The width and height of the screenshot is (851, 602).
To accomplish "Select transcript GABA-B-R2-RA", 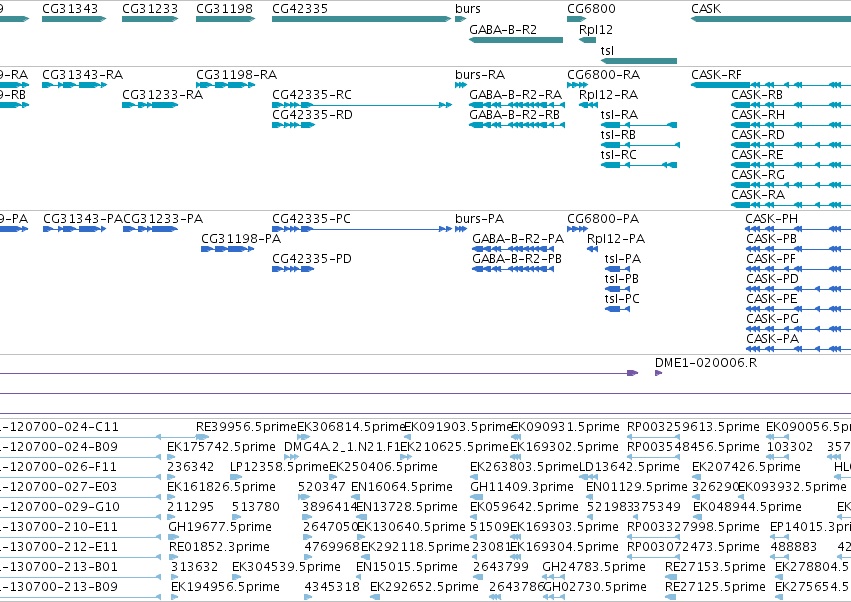I will click(517, 105).
